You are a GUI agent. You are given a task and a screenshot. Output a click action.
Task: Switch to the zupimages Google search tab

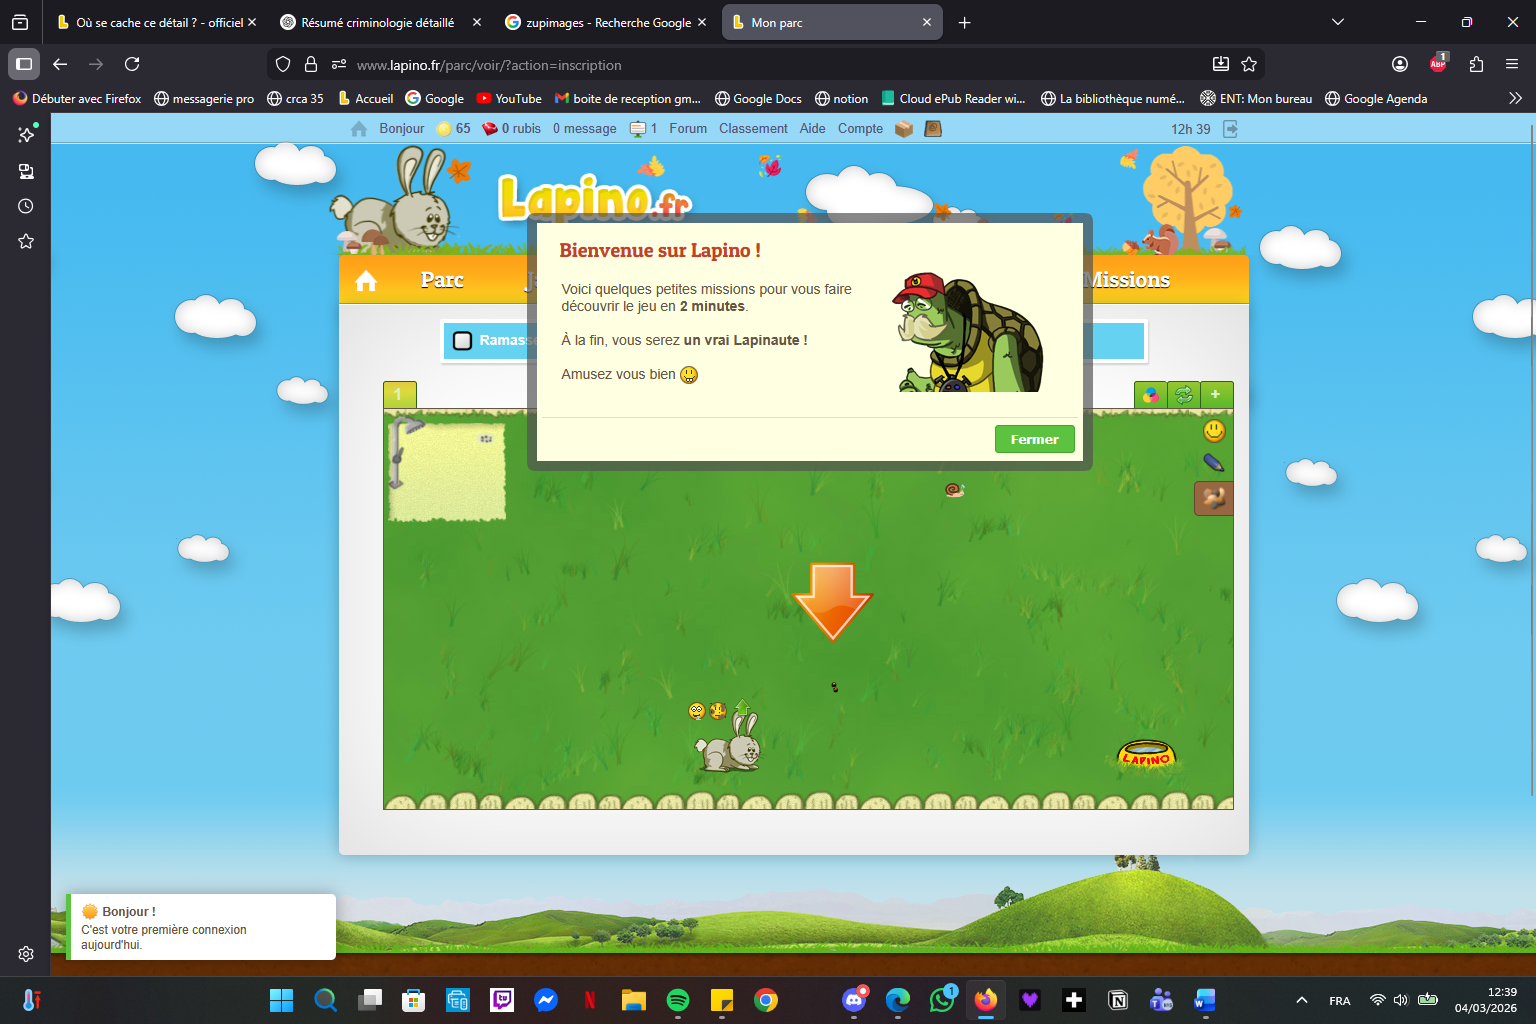tap(606, 22)
